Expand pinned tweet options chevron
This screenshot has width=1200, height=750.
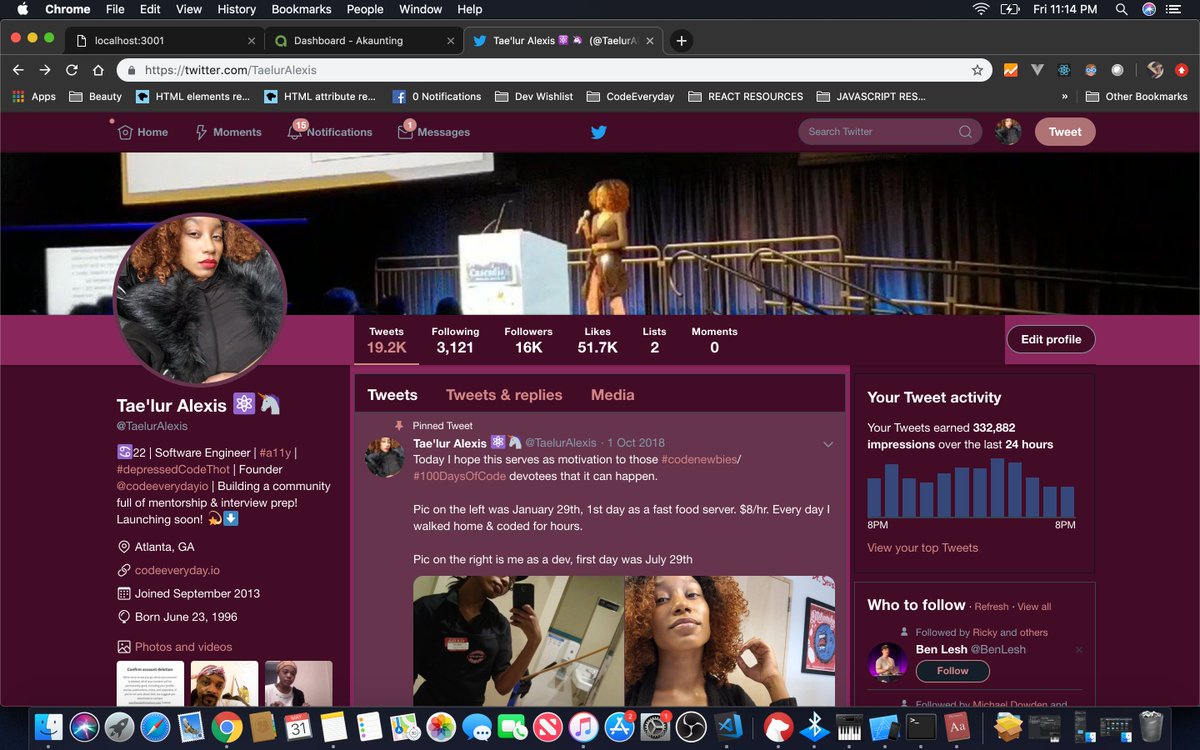click(828, 444)
